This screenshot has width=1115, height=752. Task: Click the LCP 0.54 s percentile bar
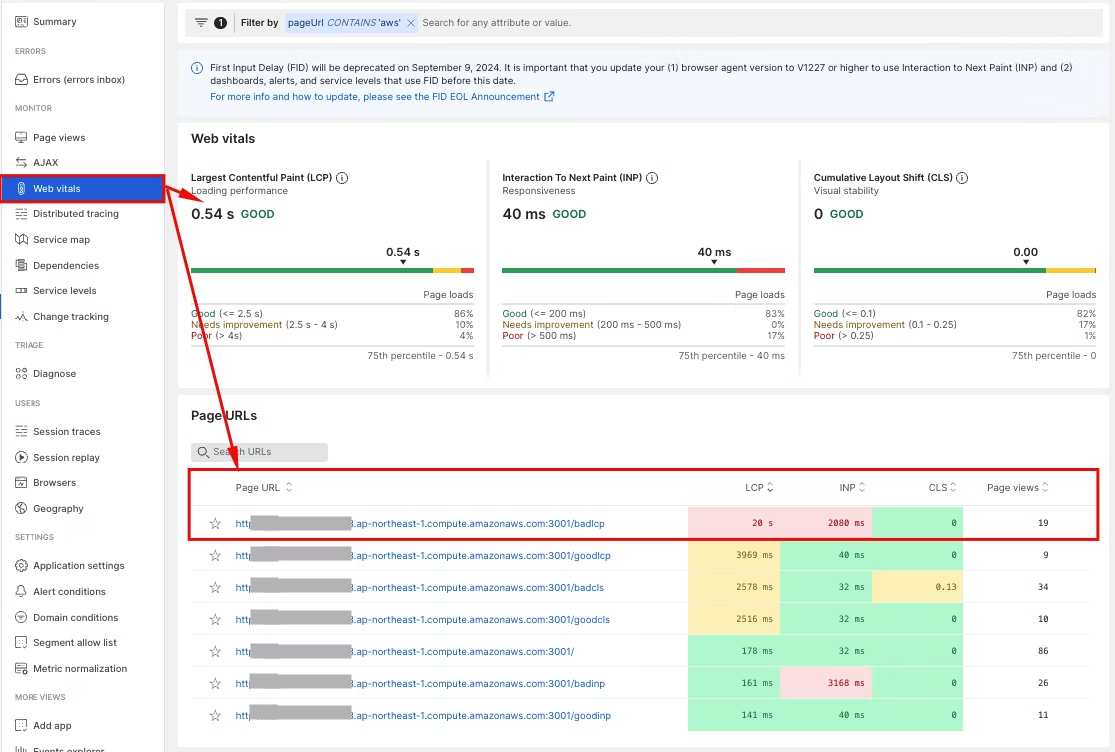point(332,271)
